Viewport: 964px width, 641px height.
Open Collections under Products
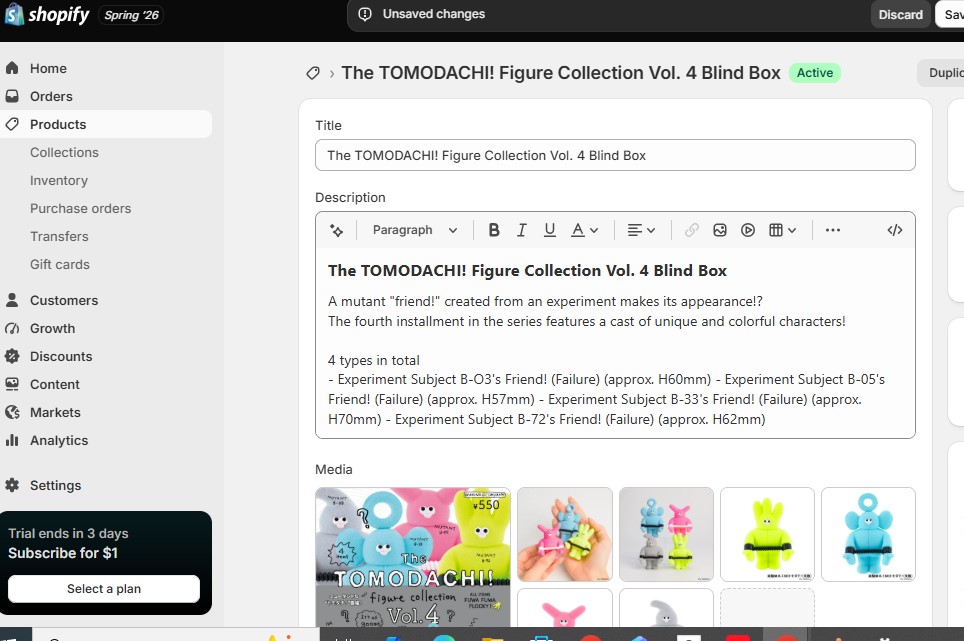(x=64, y=152)
